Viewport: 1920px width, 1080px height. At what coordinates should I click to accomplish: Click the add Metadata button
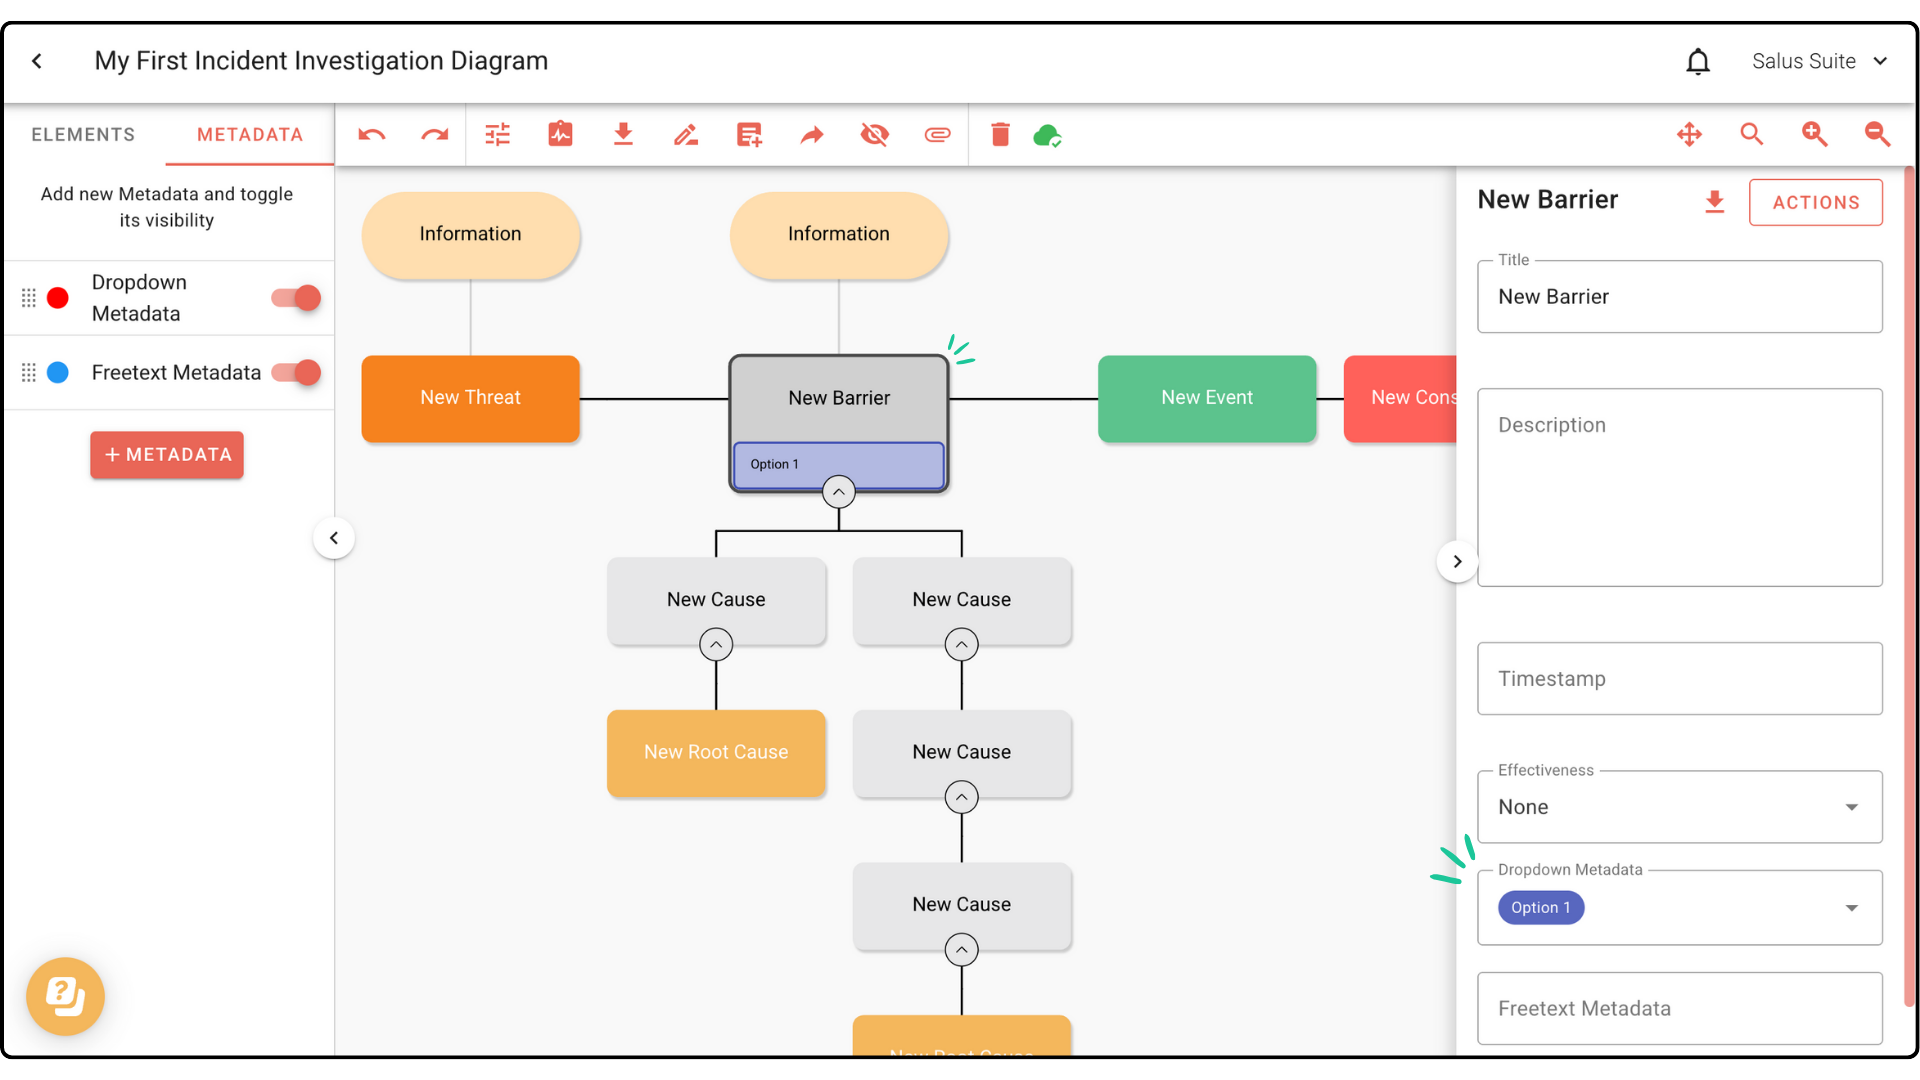pyautogui.click(x=167, y=455)
